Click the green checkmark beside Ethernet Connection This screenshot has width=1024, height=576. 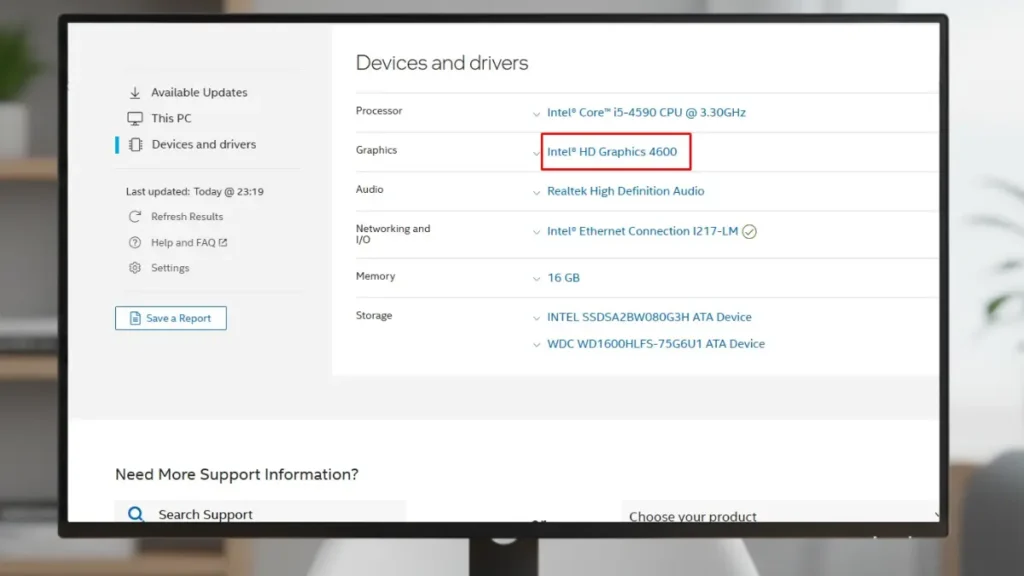coord(749,231)
